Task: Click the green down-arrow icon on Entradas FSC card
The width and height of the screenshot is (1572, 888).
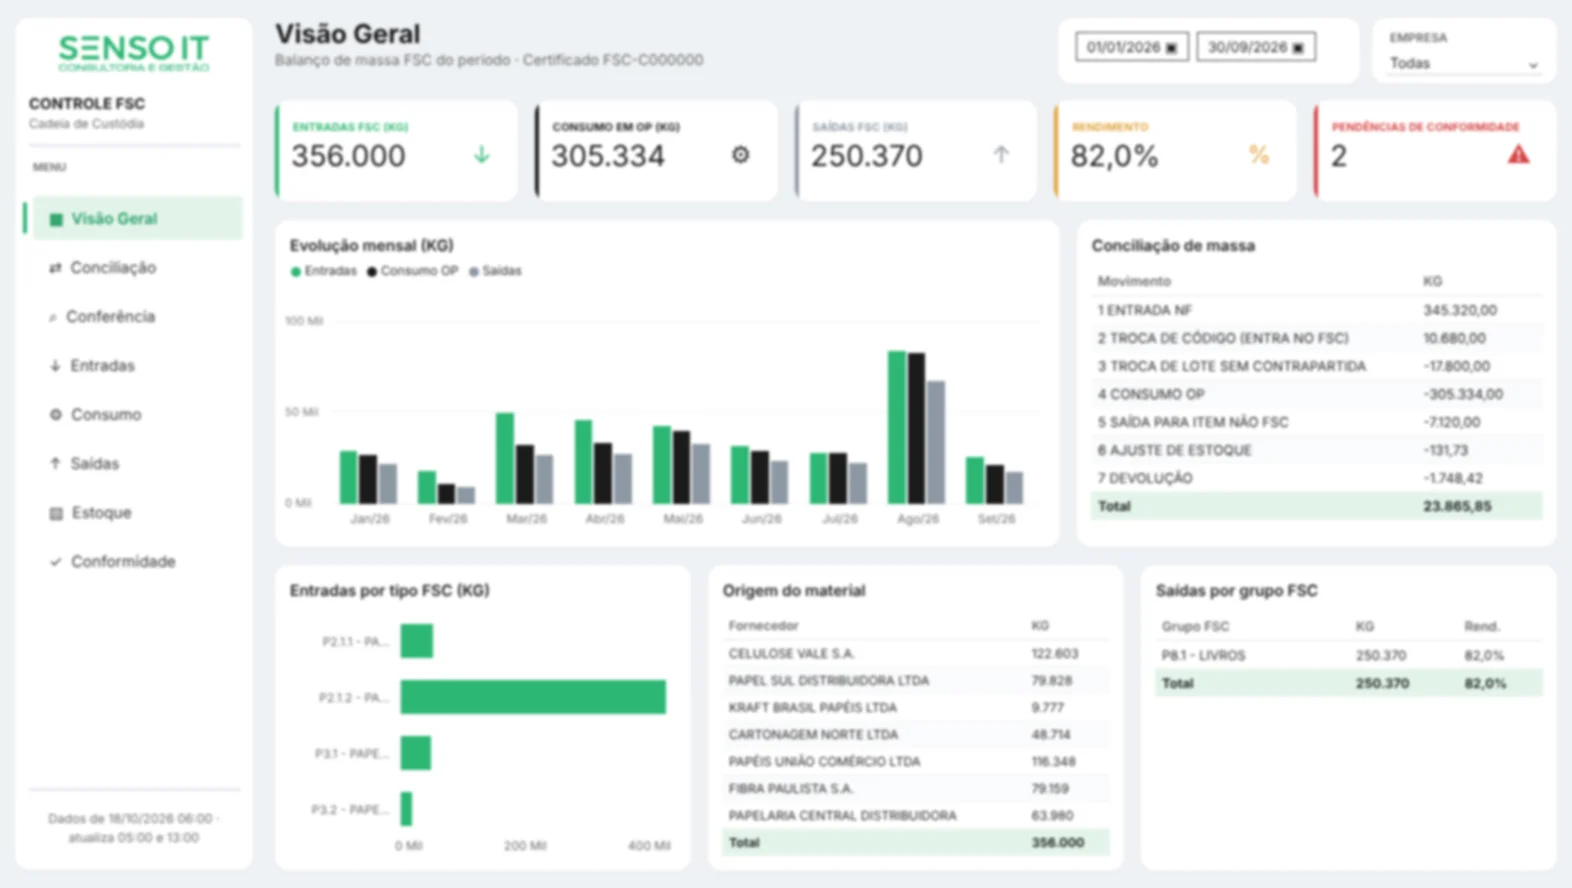Action: [x=482, y=155]
